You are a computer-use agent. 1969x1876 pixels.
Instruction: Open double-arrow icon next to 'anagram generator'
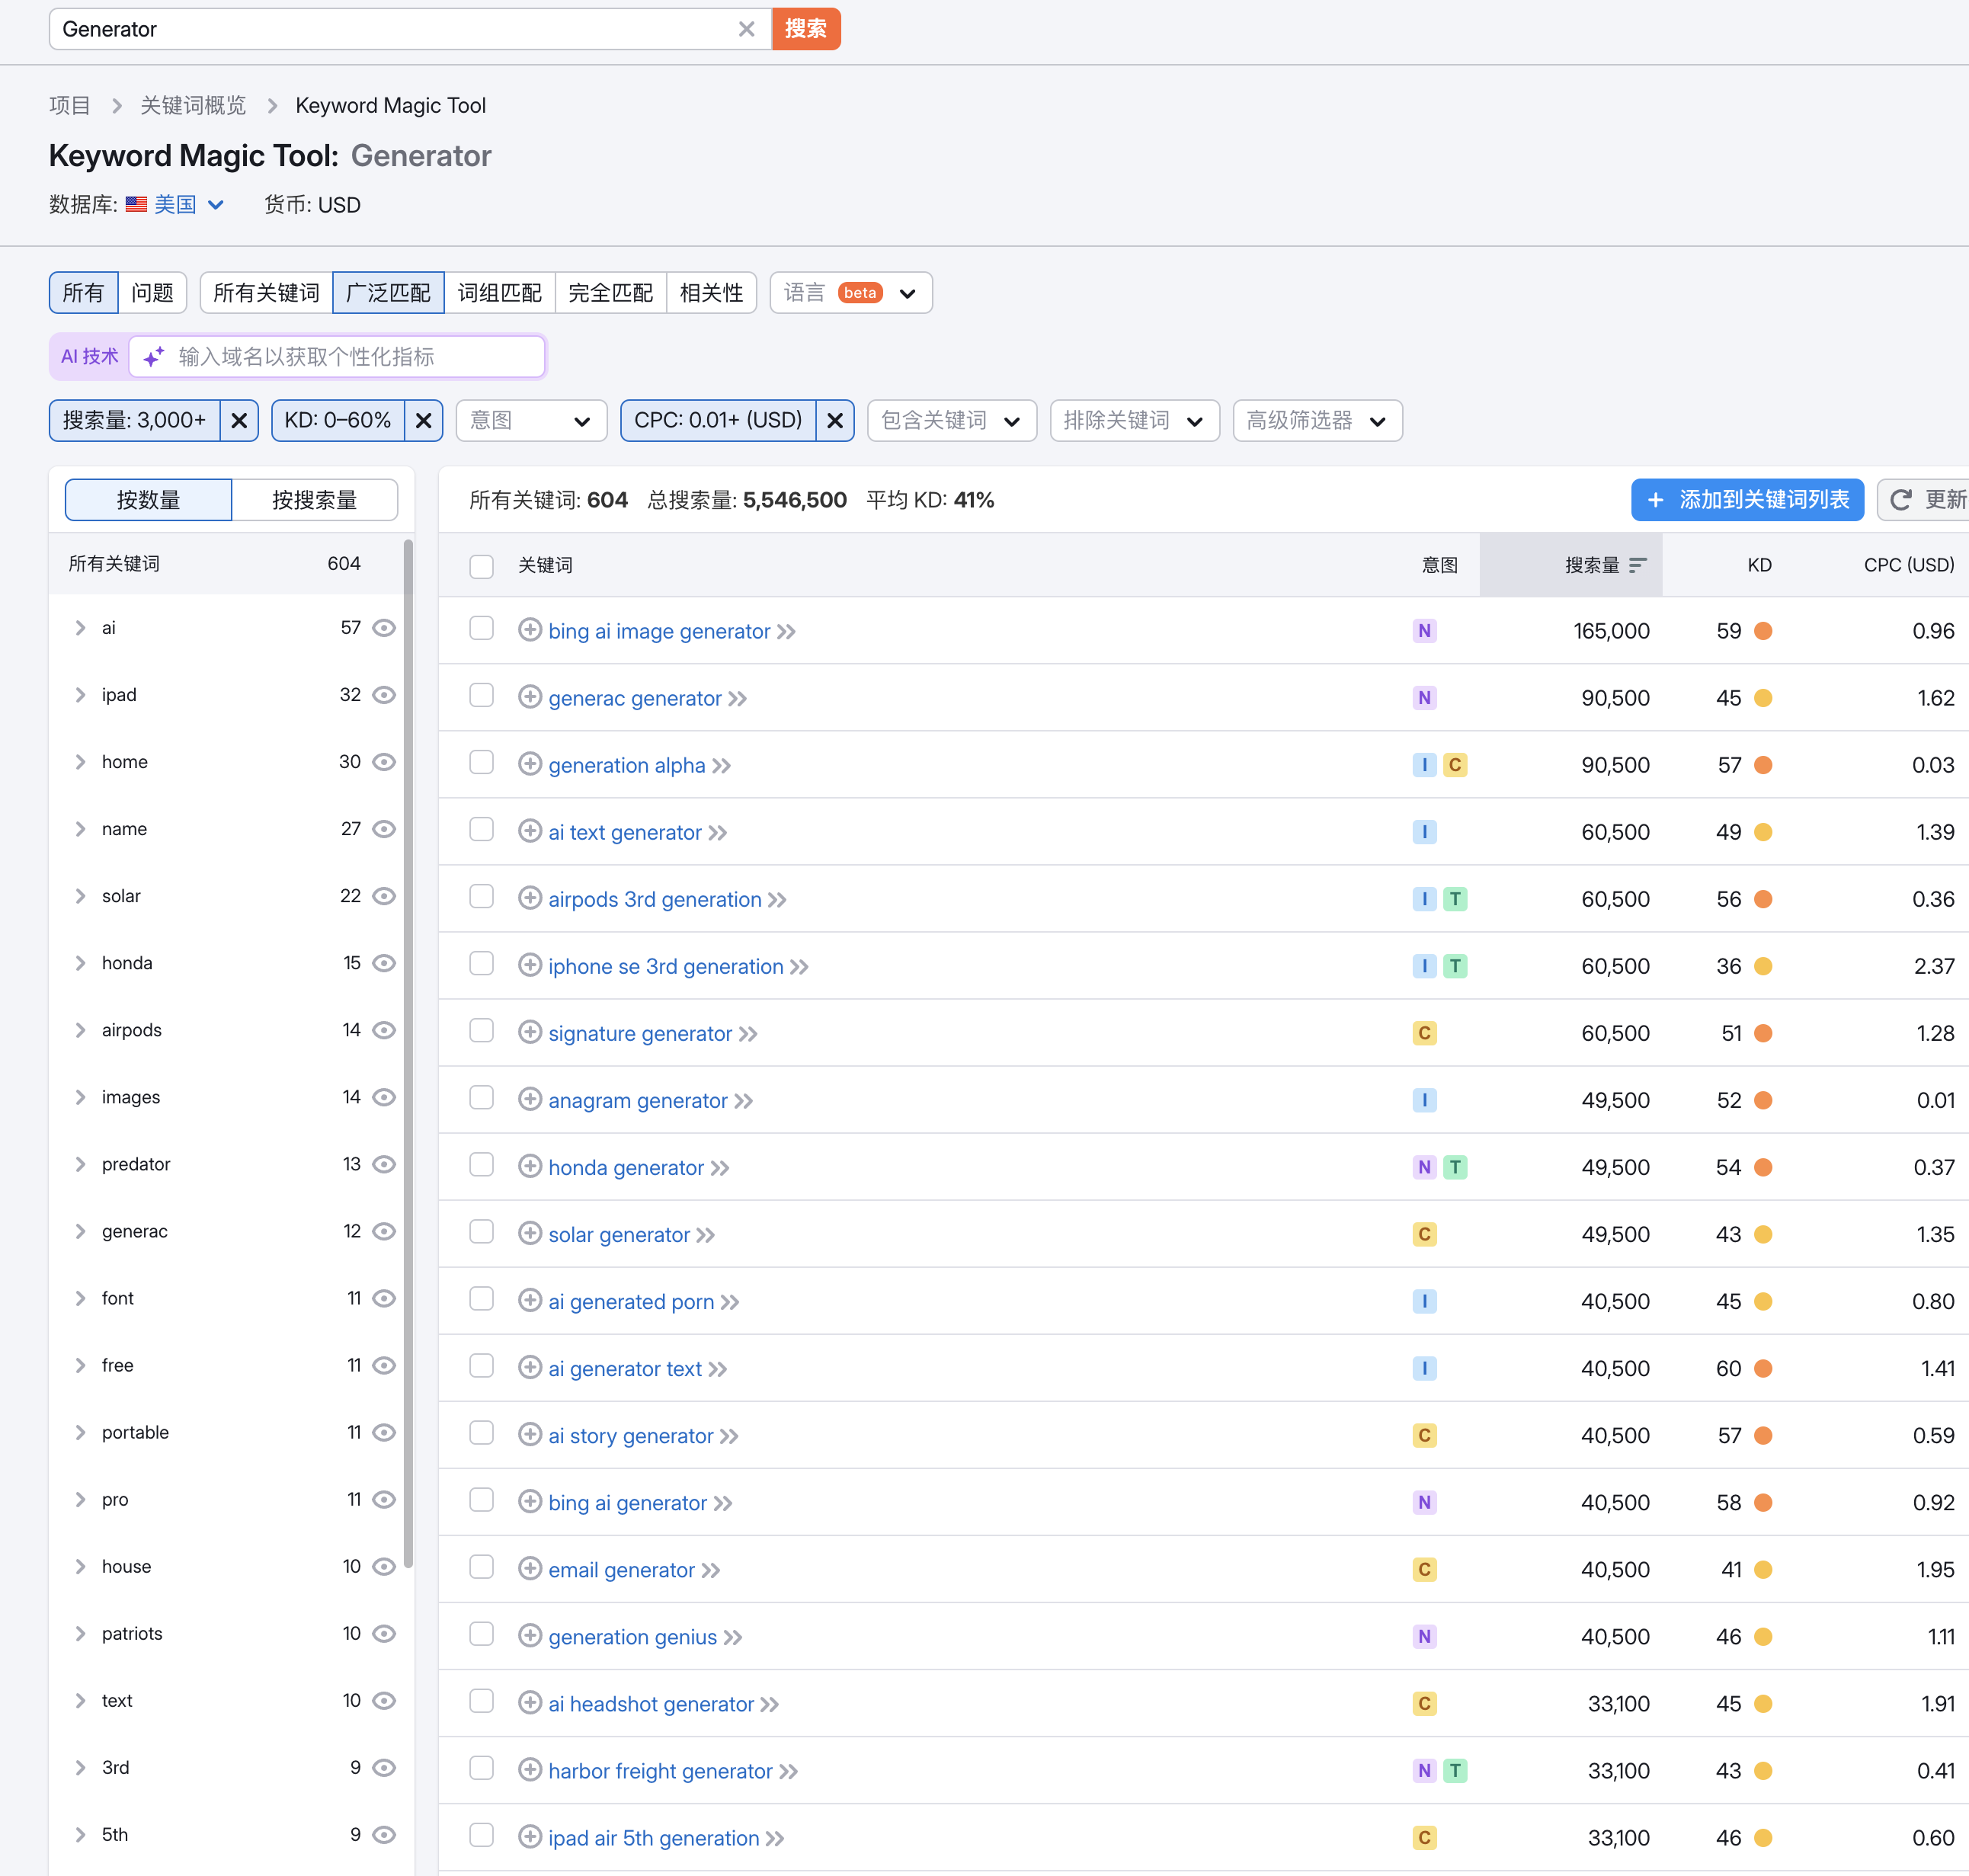(744, 1101)
